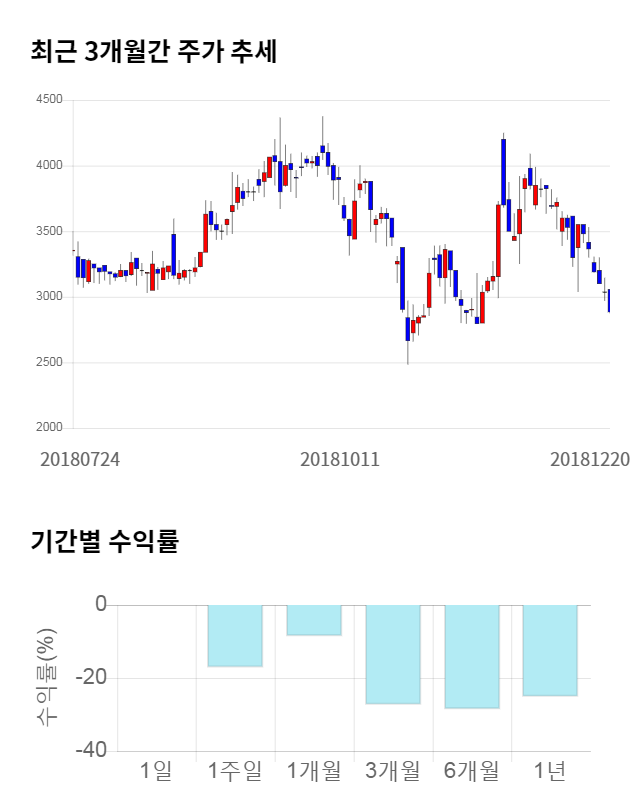Click the 20181011 date label

coord(341,460)
